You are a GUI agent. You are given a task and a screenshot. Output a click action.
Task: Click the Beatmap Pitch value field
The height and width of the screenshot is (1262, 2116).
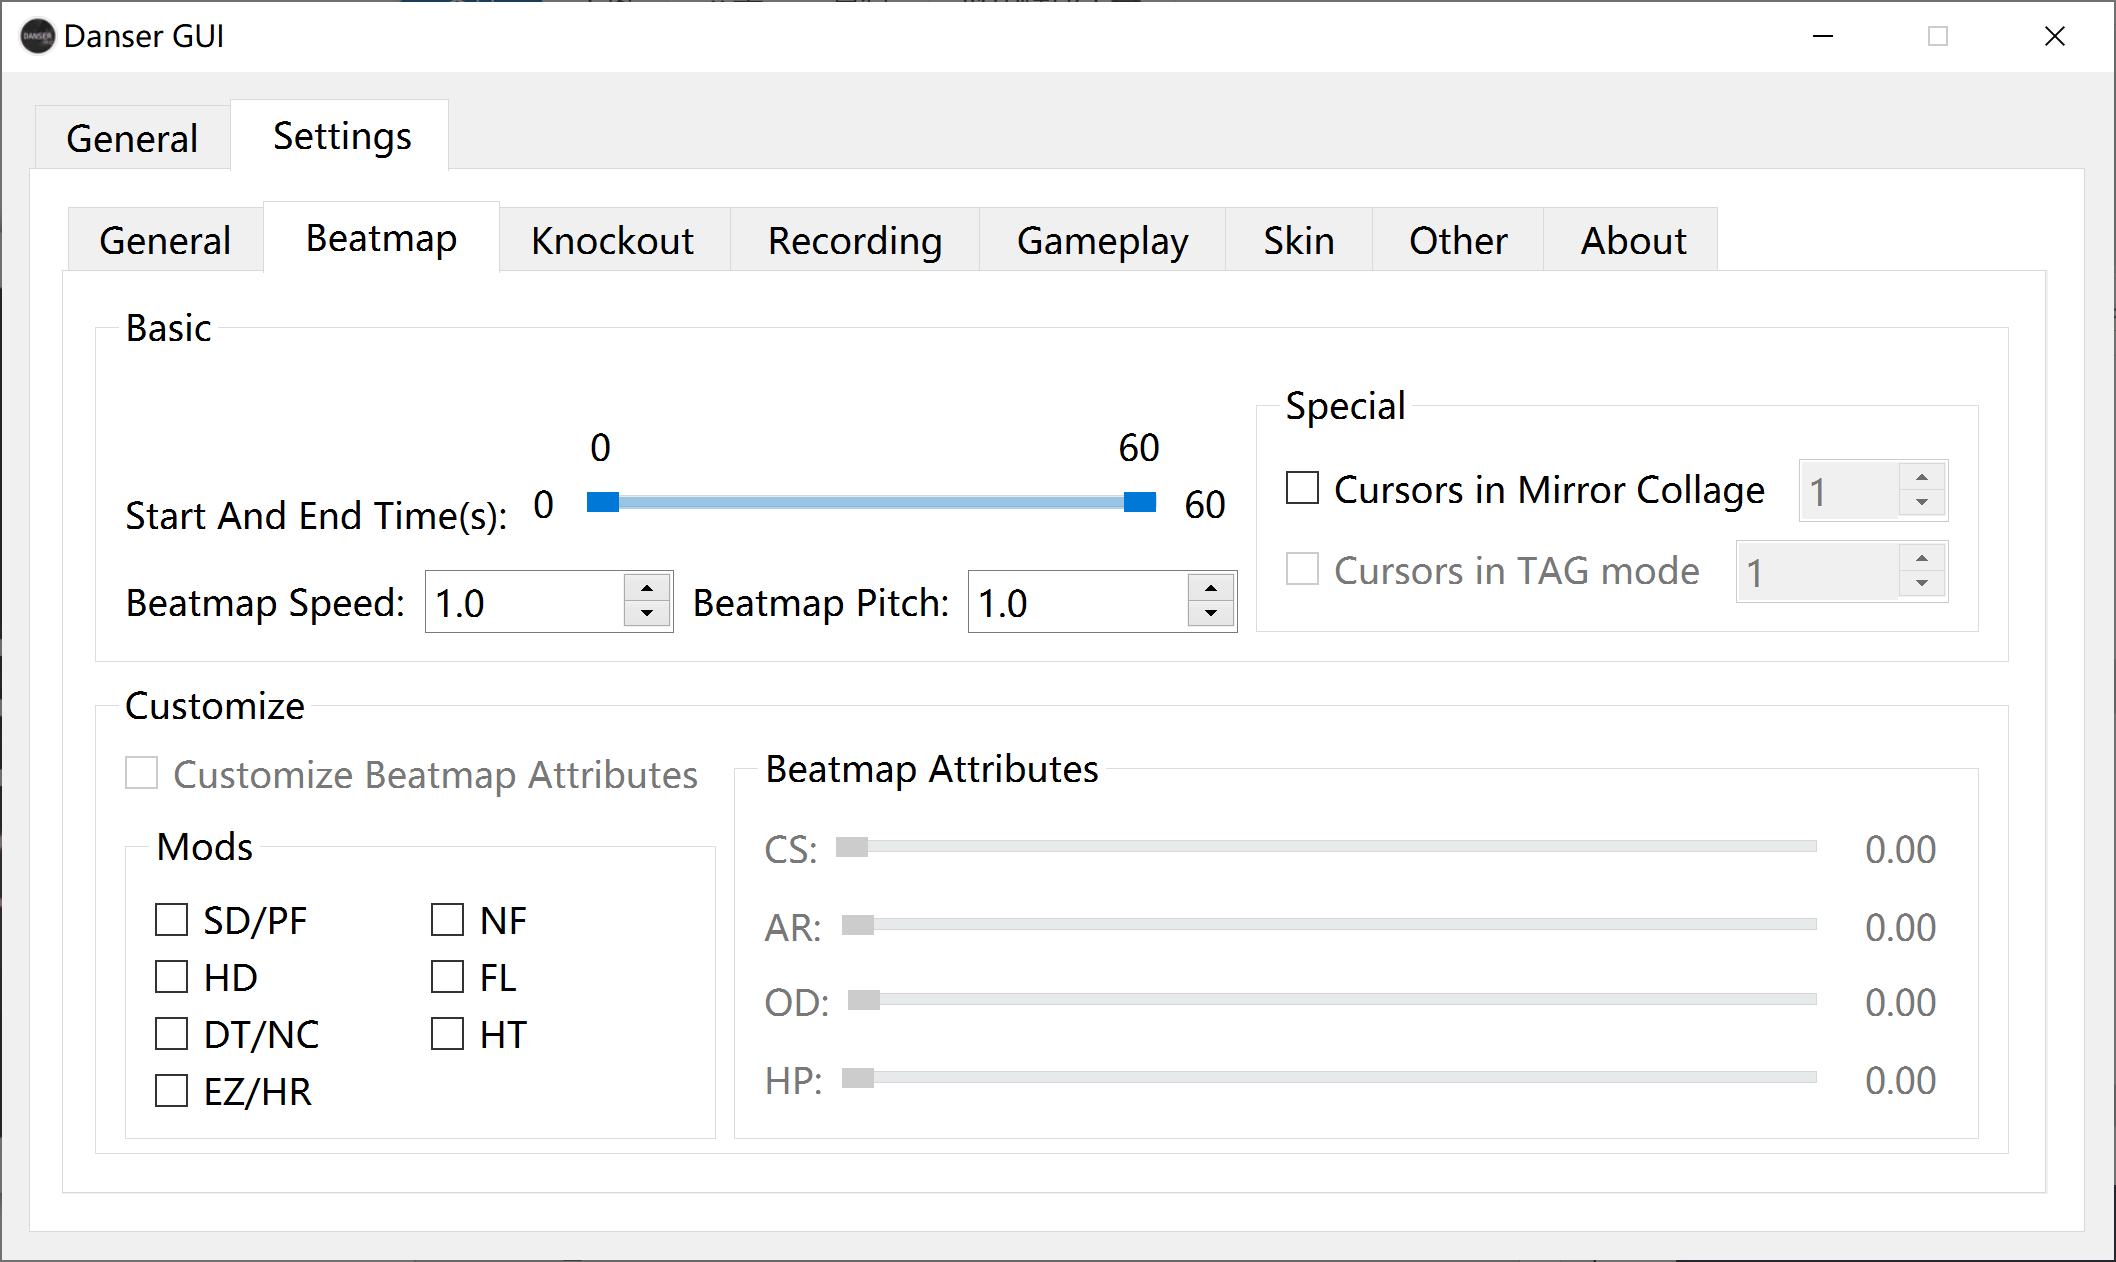[x=1076, y=602]
